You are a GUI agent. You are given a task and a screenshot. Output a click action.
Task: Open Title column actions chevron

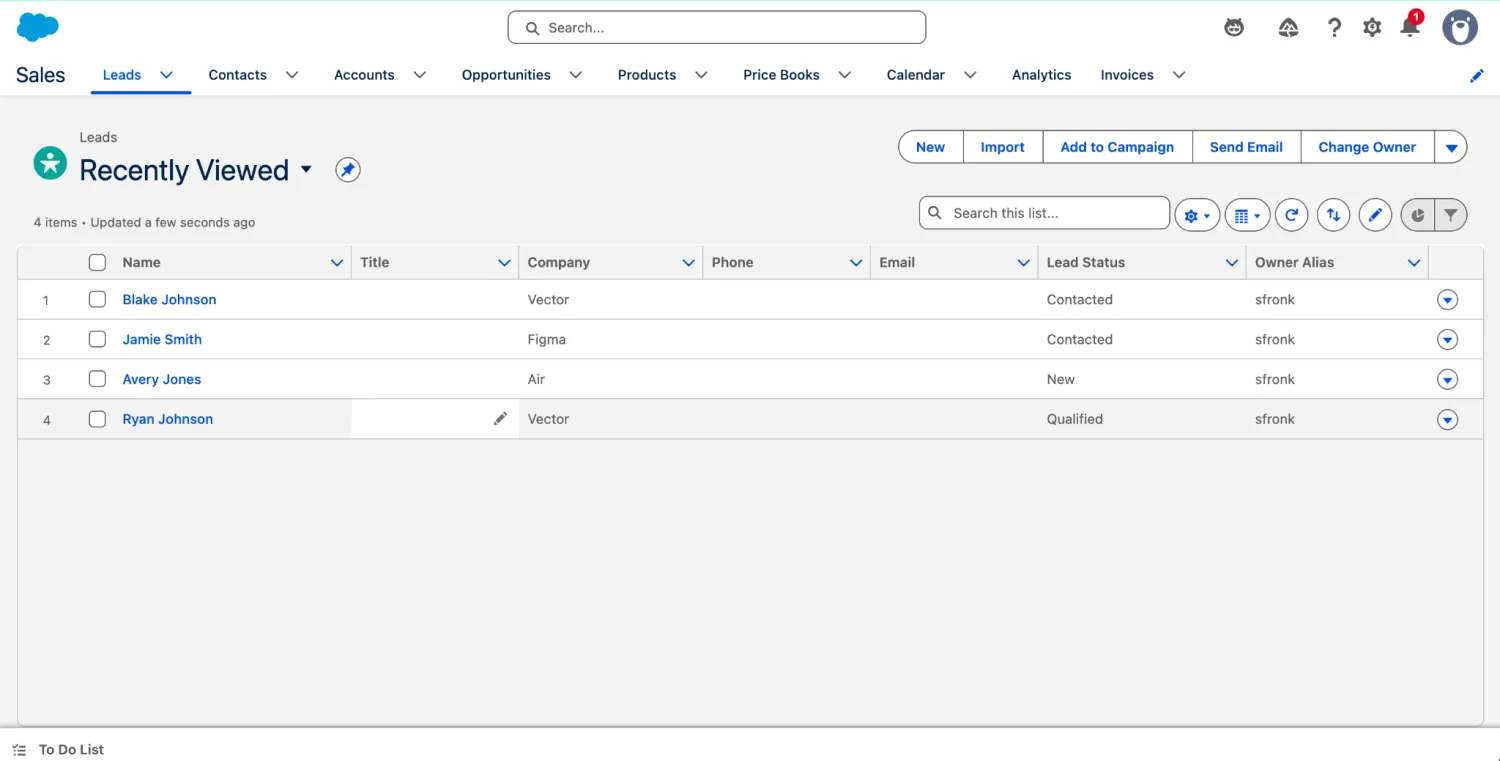point(504,263)
